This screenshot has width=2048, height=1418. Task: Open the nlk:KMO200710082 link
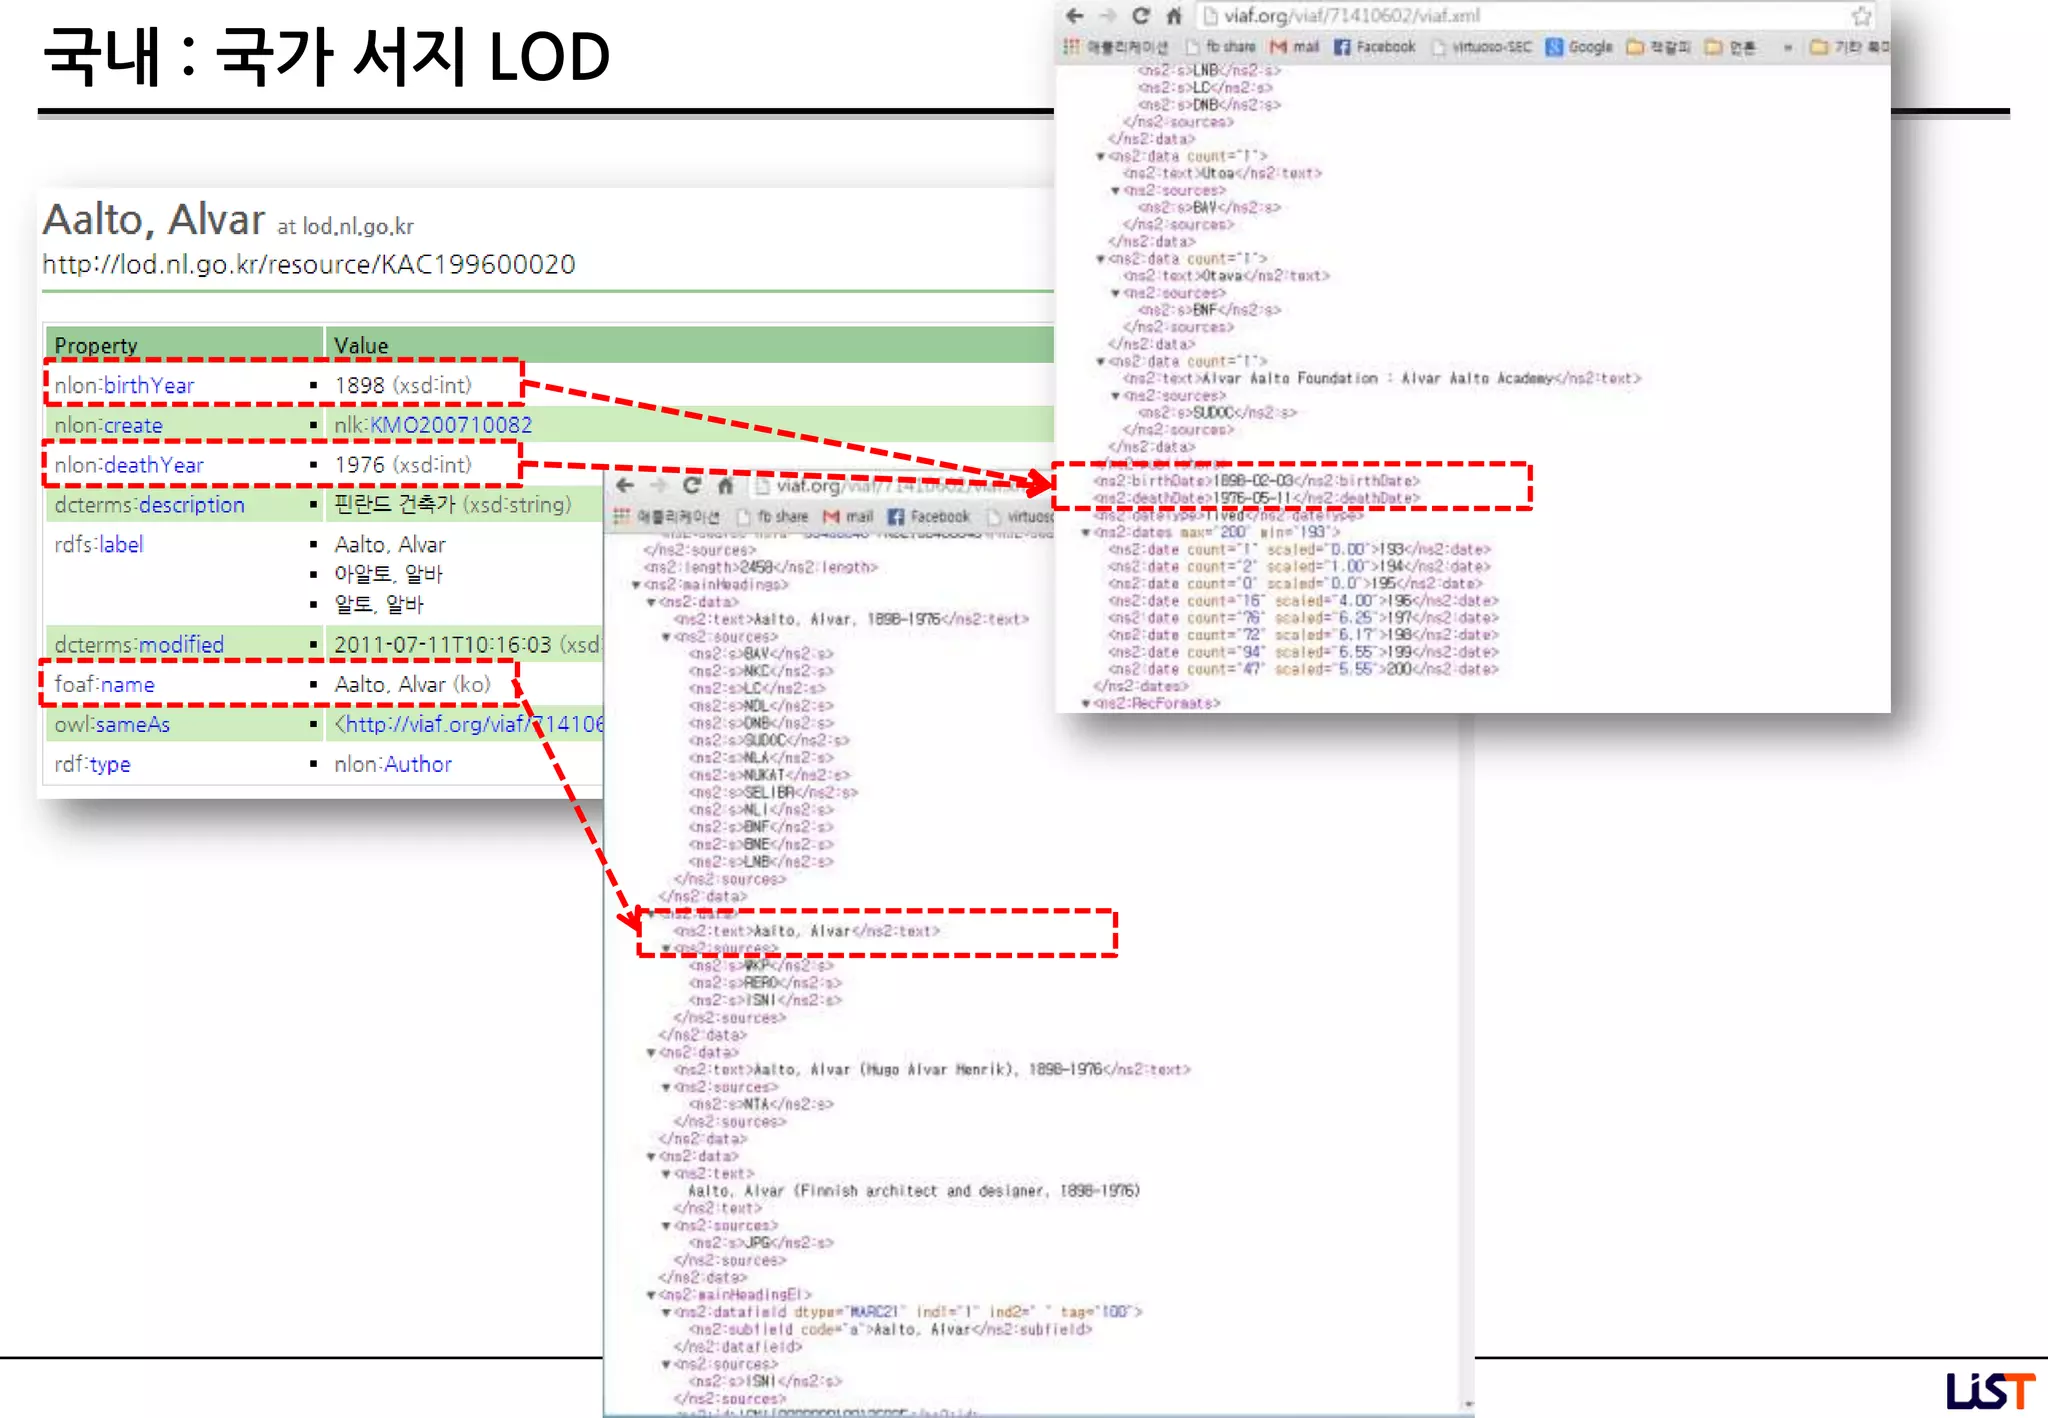(x=450, y=425)
